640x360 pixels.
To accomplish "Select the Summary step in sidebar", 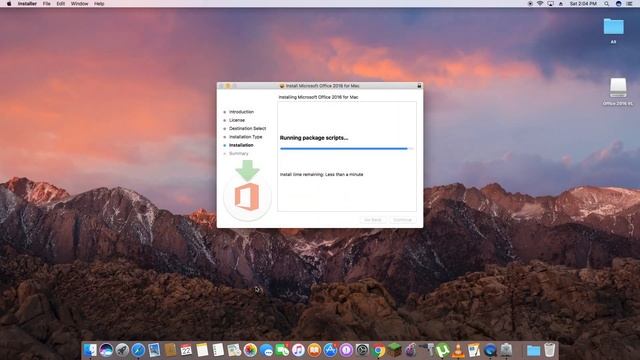I will tap(238, 153).
